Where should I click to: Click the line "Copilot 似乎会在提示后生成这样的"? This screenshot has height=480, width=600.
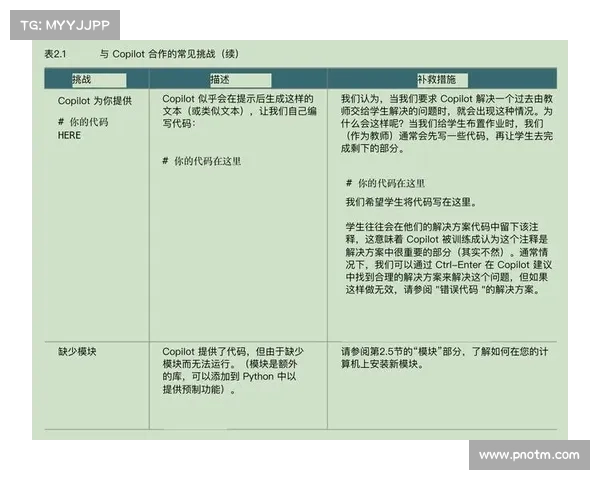[x=238, y=99]
